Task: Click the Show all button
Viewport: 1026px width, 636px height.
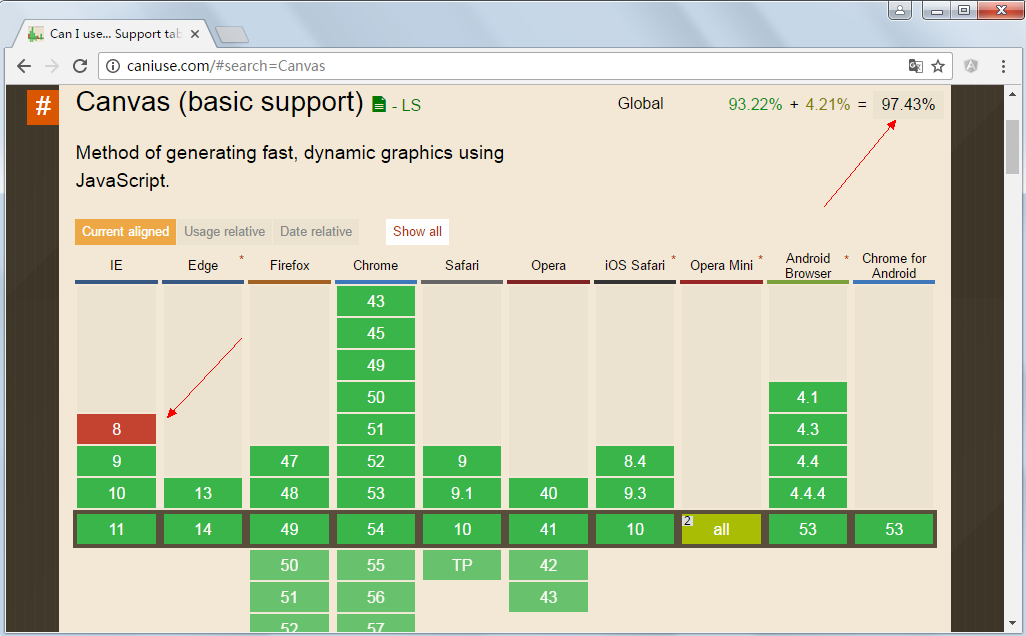Action: [x=417, y=232]
